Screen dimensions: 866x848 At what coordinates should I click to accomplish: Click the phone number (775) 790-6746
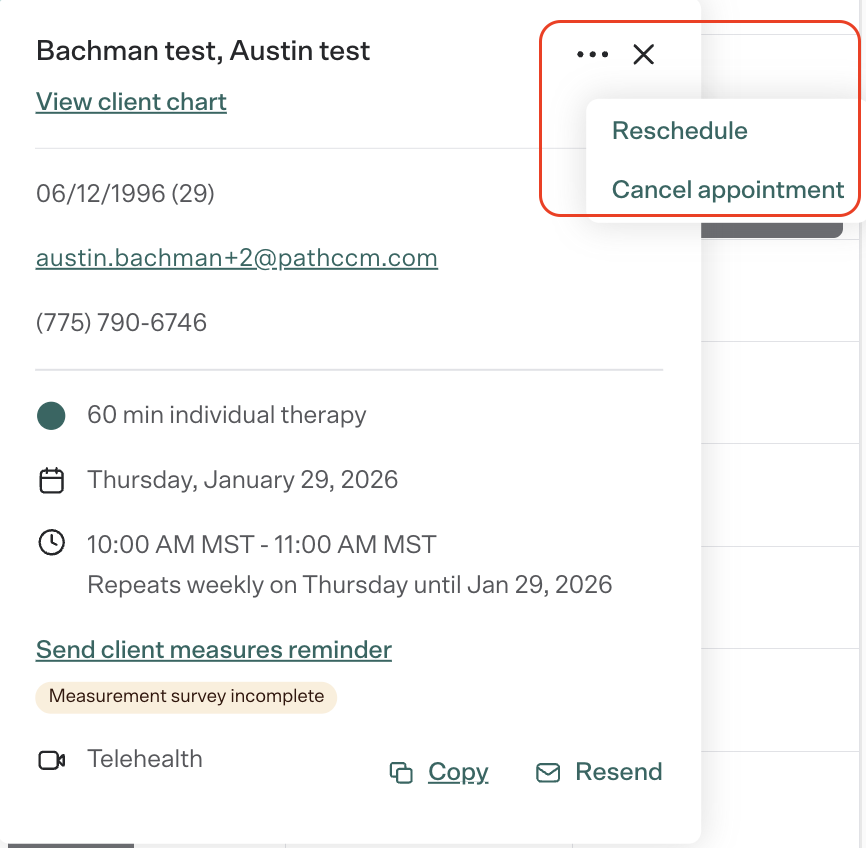tap(122, 322)
